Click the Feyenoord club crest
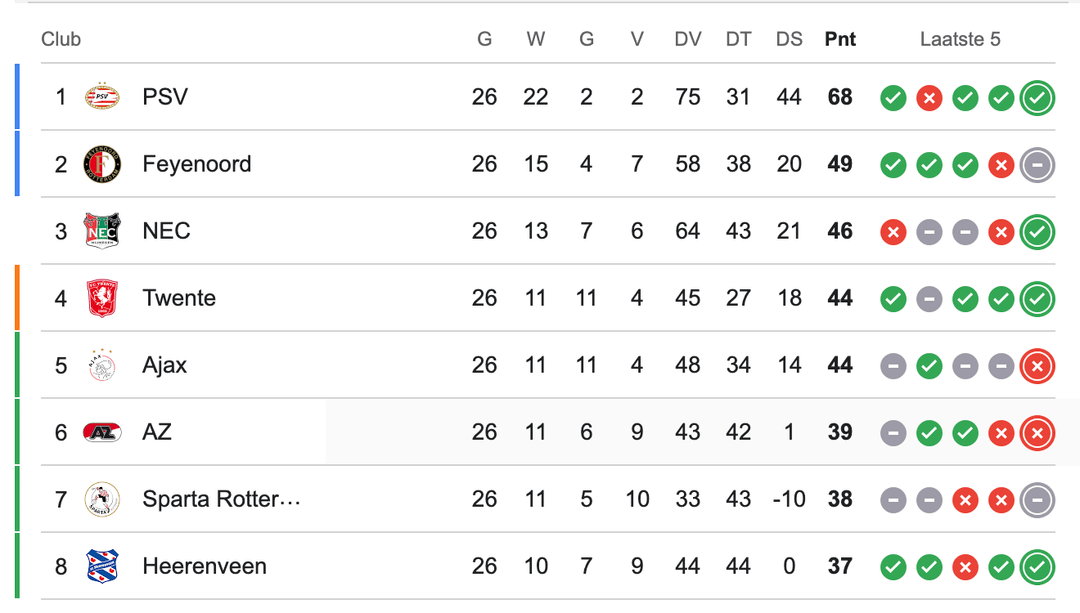Screen dimensions: 1080x613 click(x=102, y=164)
